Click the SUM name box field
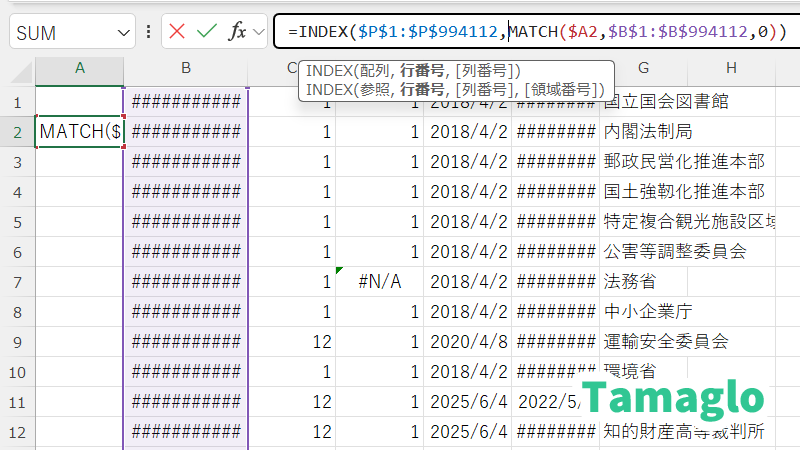The width and height of the screenshot is (800, 450). 60,32
